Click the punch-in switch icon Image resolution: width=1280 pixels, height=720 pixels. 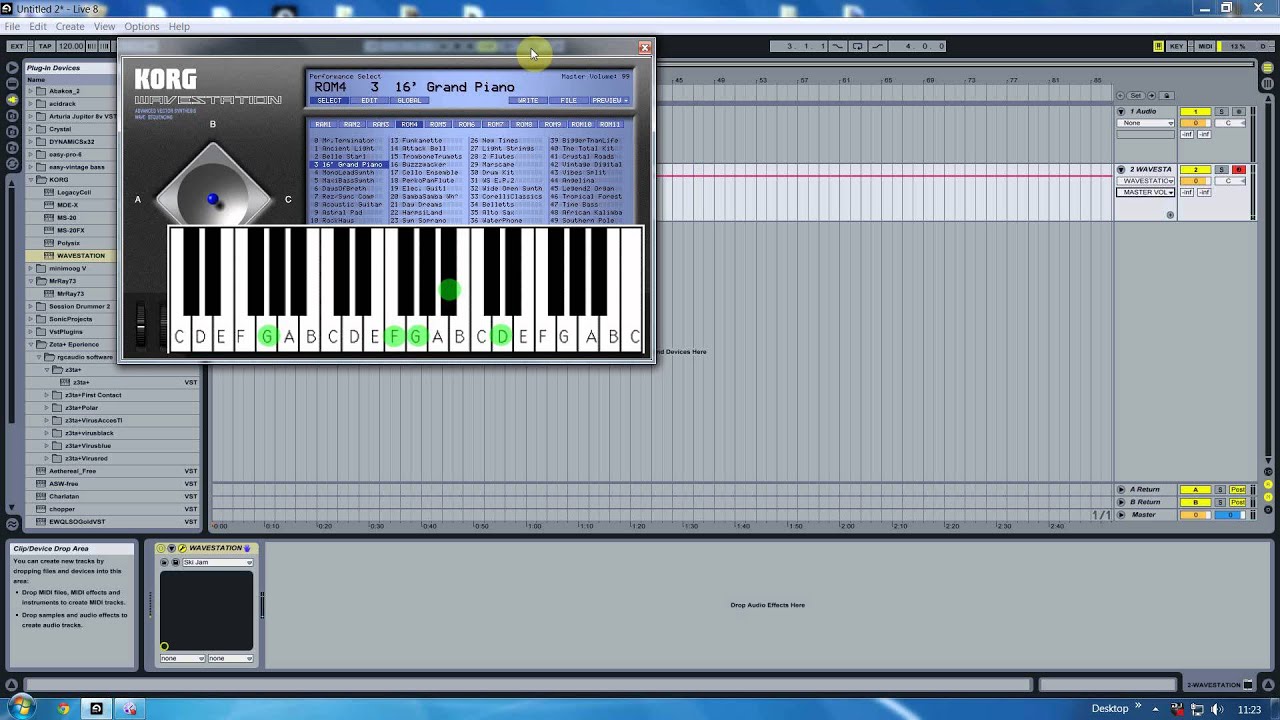coord(837,46)
